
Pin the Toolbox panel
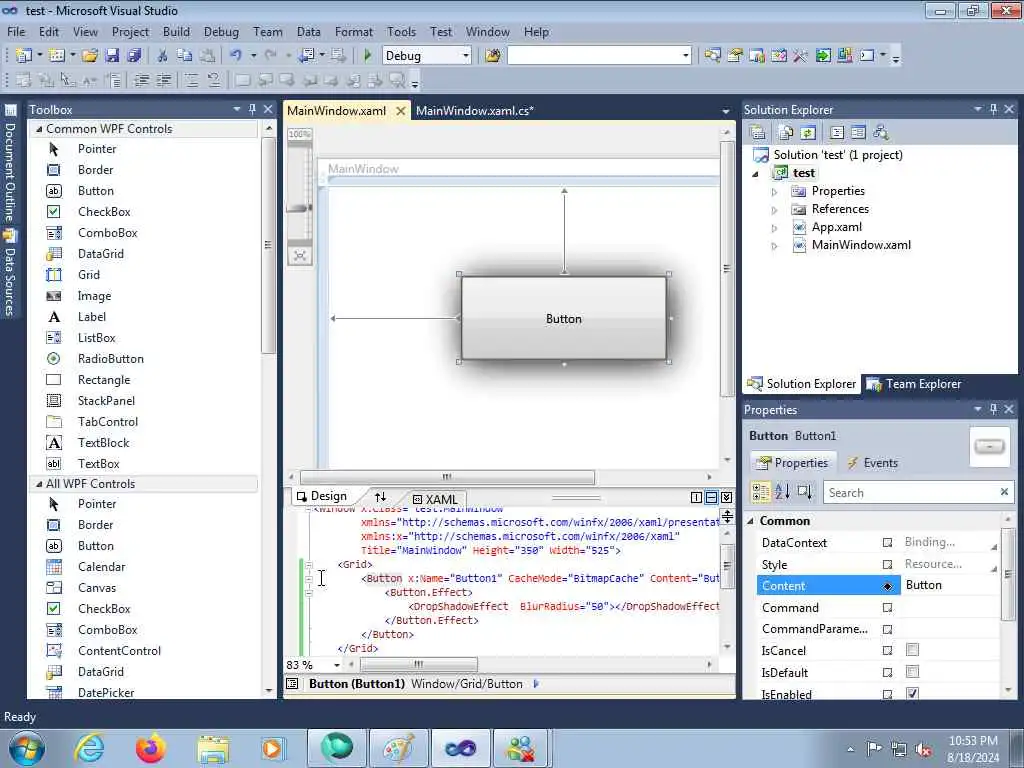[252, 109]
